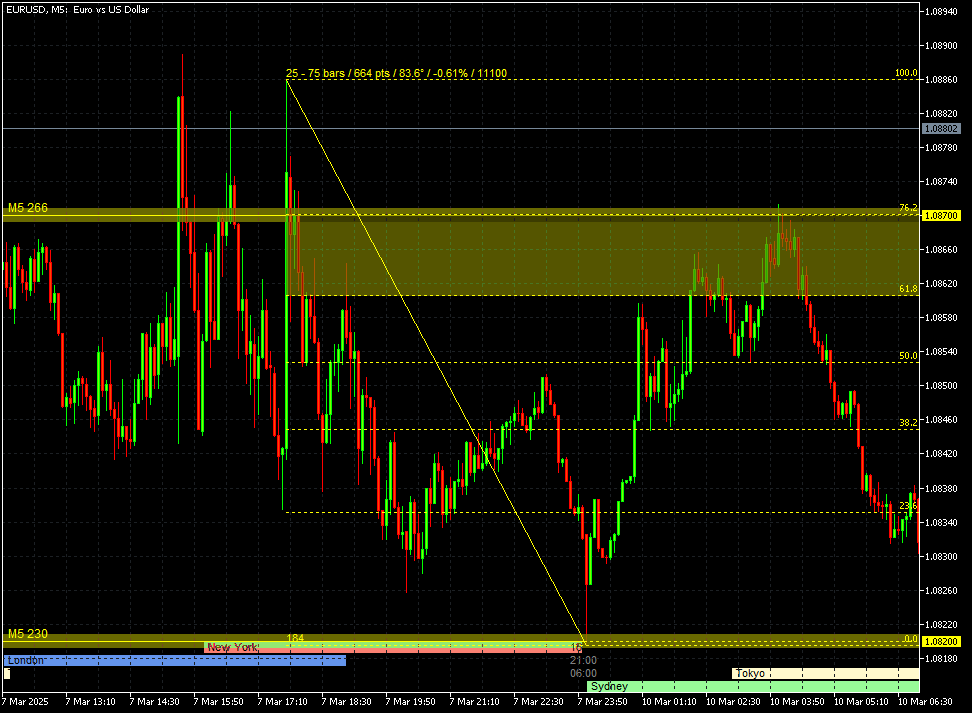Click the 1.08860 price scale value

coord(941,80)
